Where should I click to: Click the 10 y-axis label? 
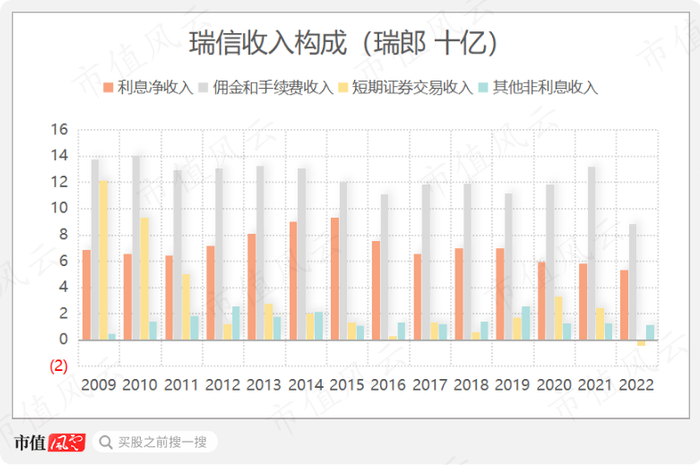tap(59, 208)
